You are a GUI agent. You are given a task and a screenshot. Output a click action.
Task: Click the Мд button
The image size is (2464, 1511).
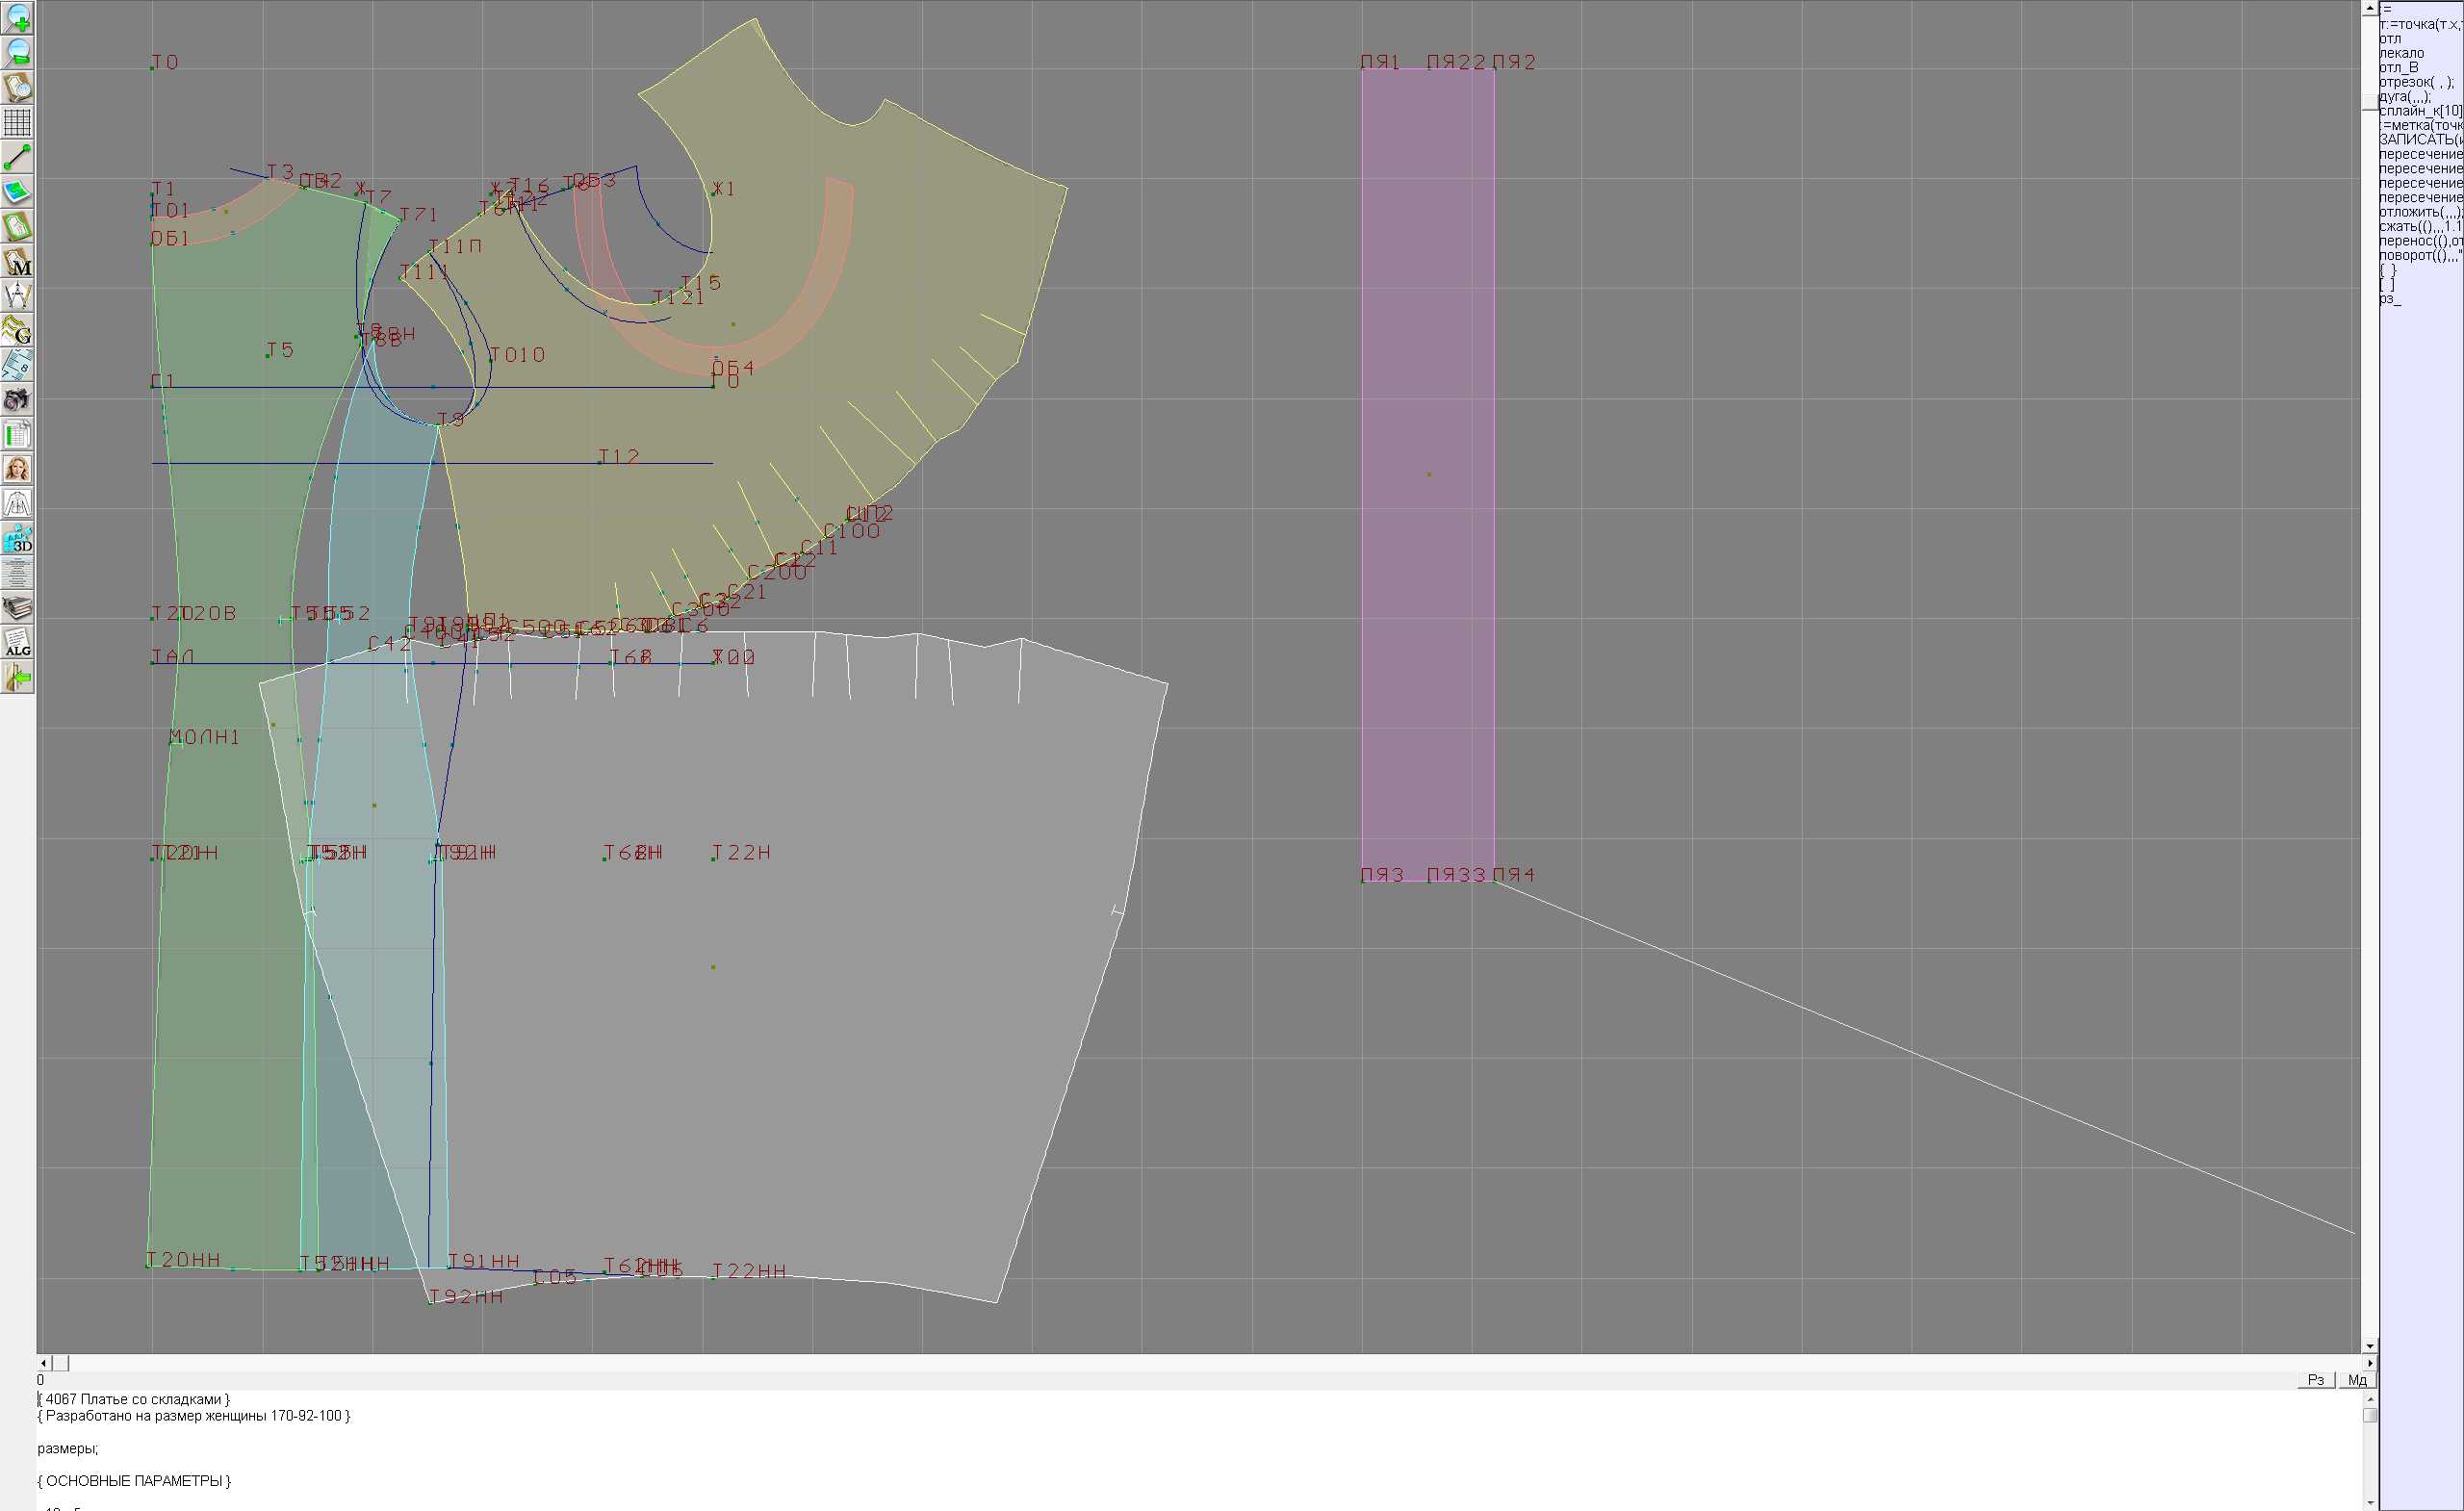point(2356,1380)
